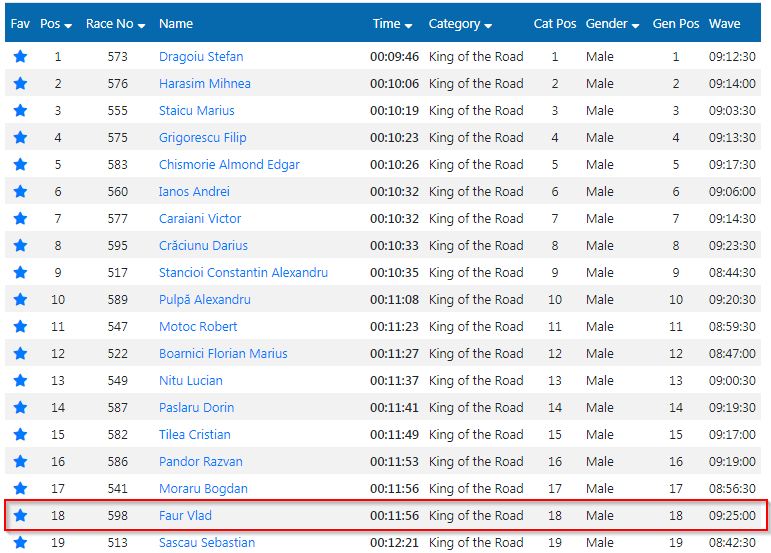The width and height of the screenshot is (771, 553).
Task: Open Harasim Mihnea's result link
Action: tap(205, 84)
